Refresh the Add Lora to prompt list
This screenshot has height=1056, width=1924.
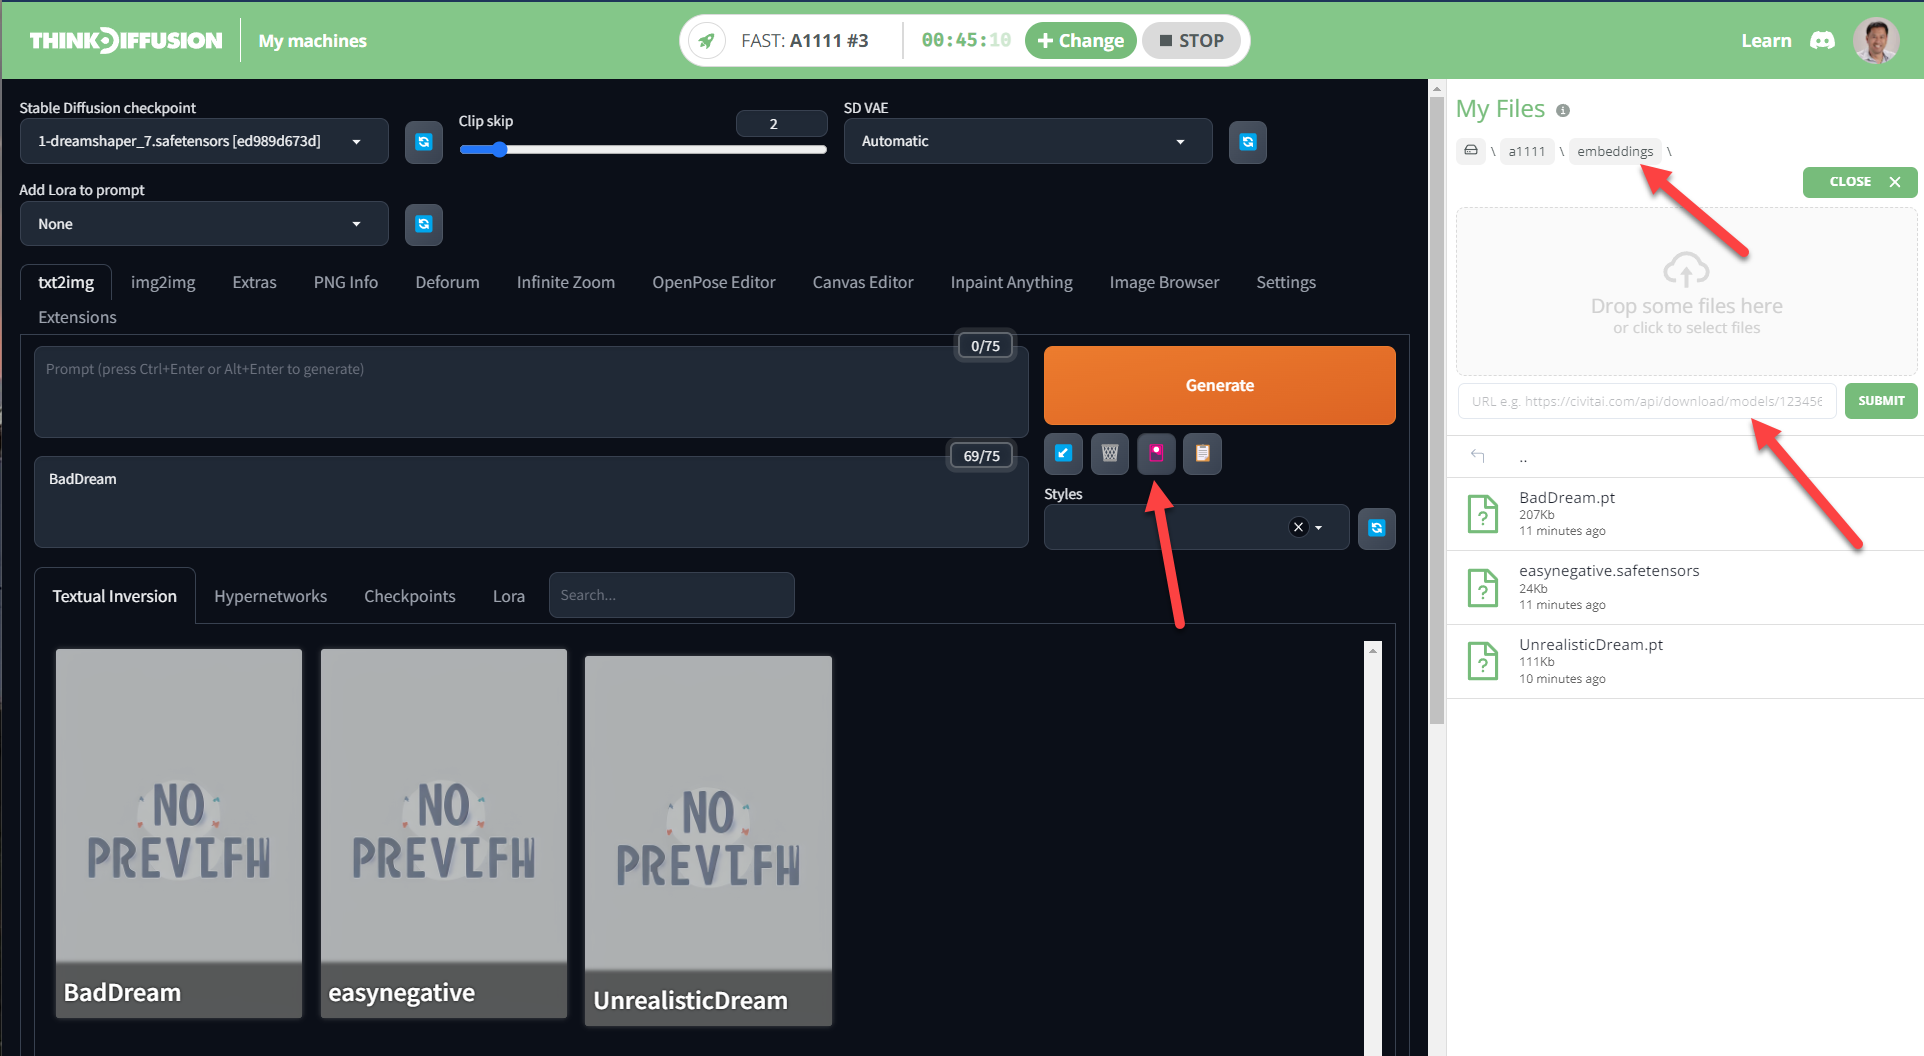tap(424, 224)
